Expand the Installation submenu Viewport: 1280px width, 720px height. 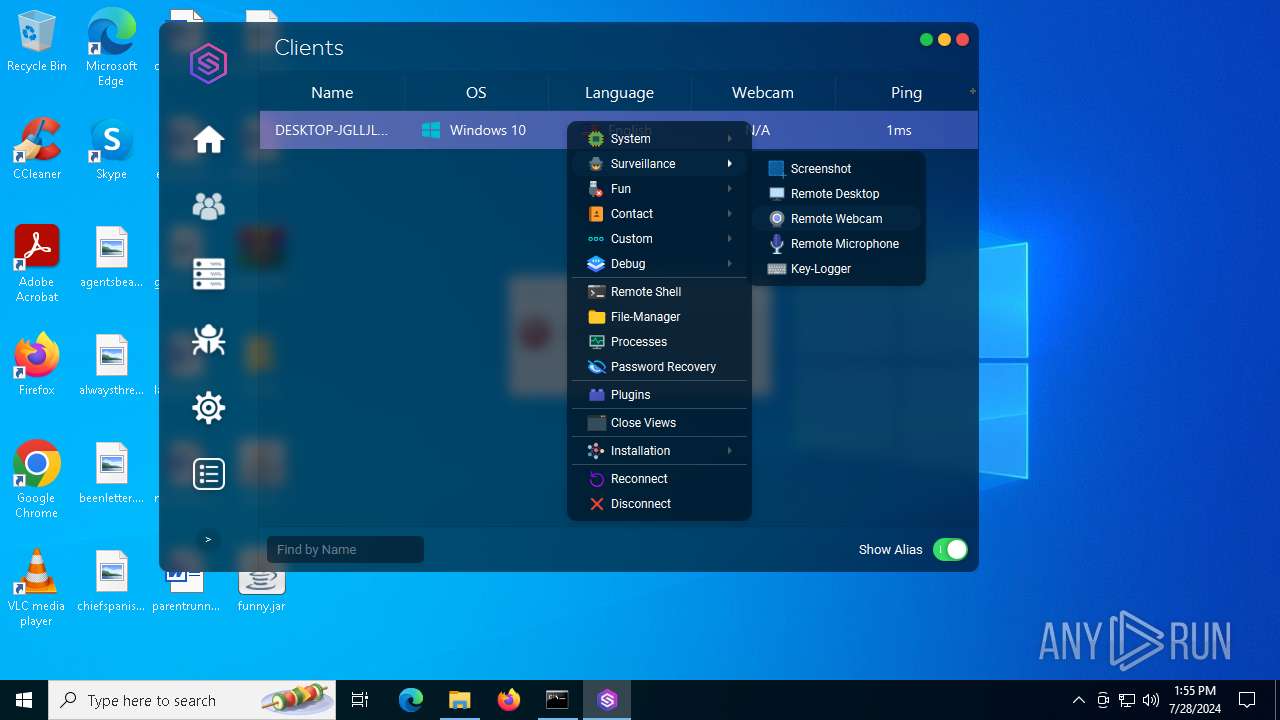click(660, 450)
